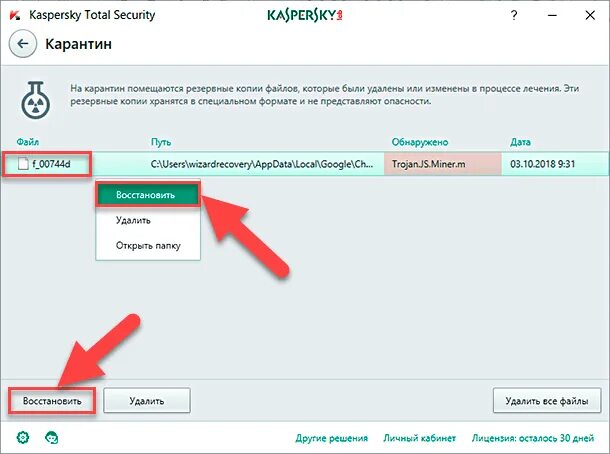Open settings via the gear icon
This screenshot has height=454, width=610.
tap(23, 437)
